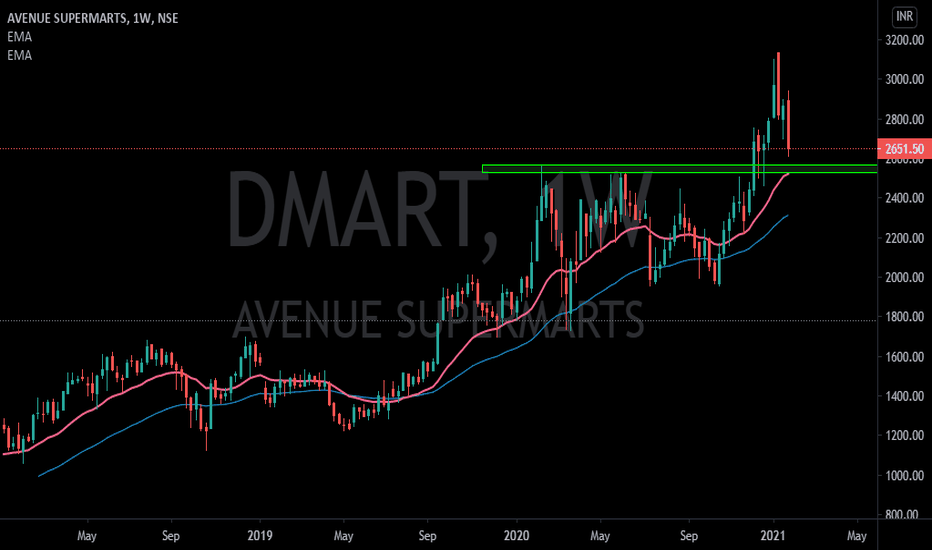
Task: Click the 3200.00 price axis label
Action: 904,40
